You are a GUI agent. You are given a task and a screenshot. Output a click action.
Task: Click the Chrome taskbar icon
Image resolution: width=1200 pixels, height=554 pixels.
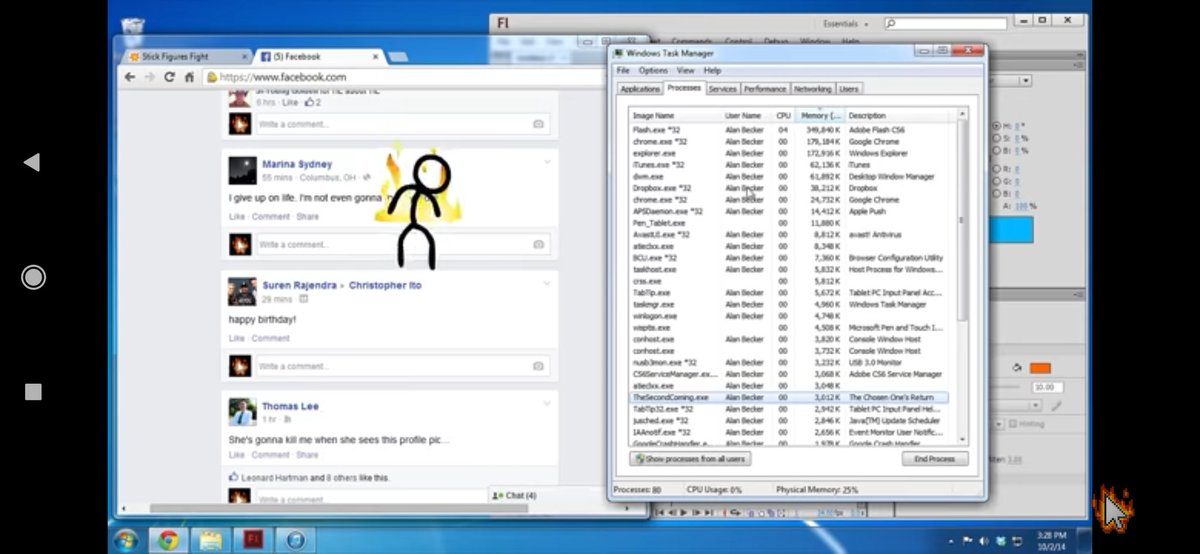169,540
